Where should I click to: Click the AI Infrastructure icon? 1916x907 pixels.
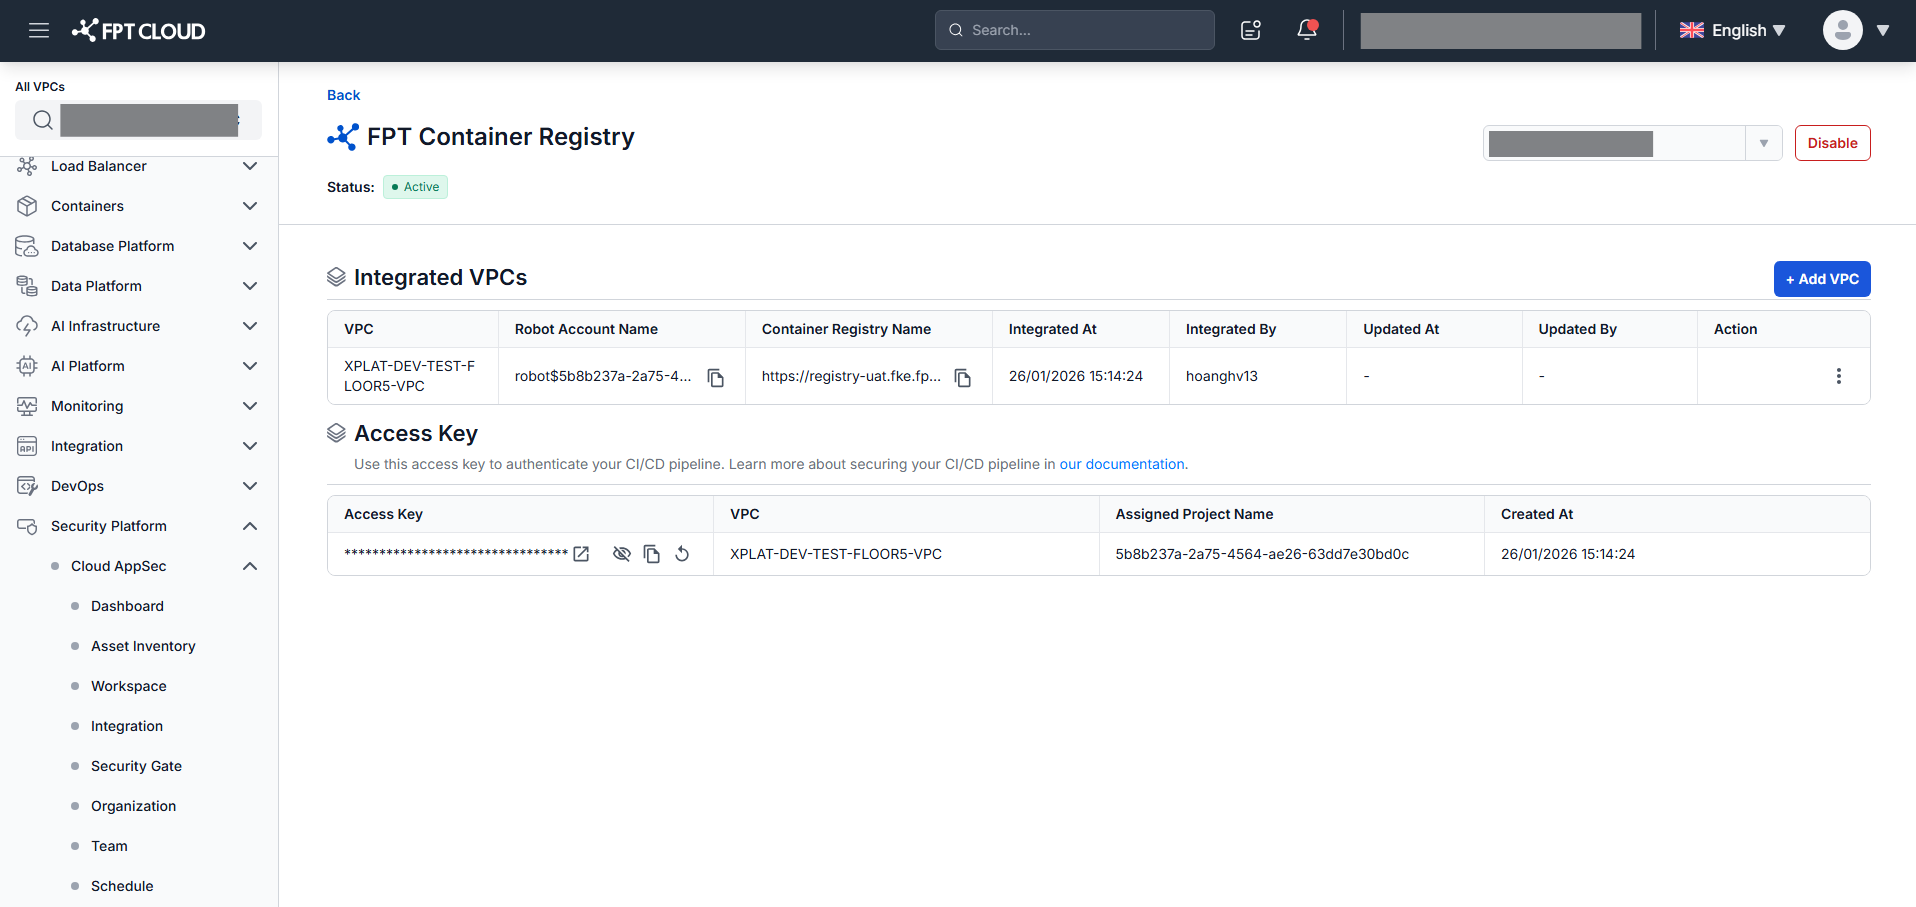(27, 326)
